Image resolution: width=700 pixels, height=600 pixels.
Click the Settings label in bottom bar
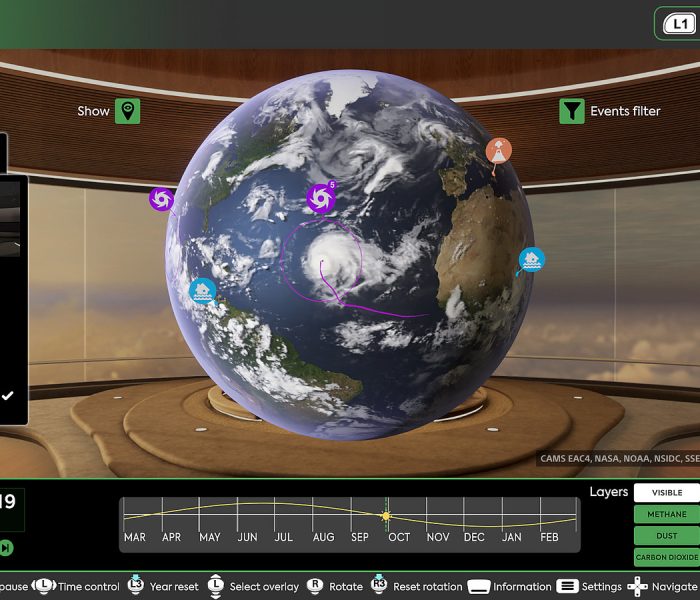coord(602,587)
